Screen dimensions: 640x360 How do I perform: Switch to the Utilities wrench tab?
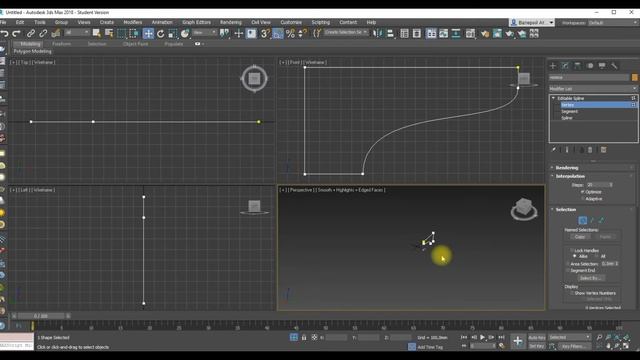click(x=614, y=66)
